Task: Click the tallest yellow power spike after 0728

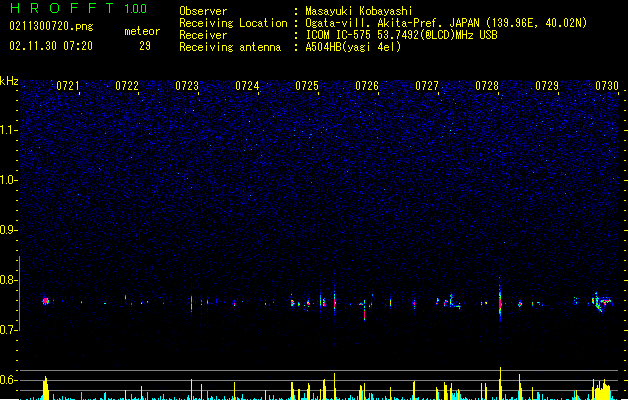Action: pyautogui.click(x=500, y=383)
